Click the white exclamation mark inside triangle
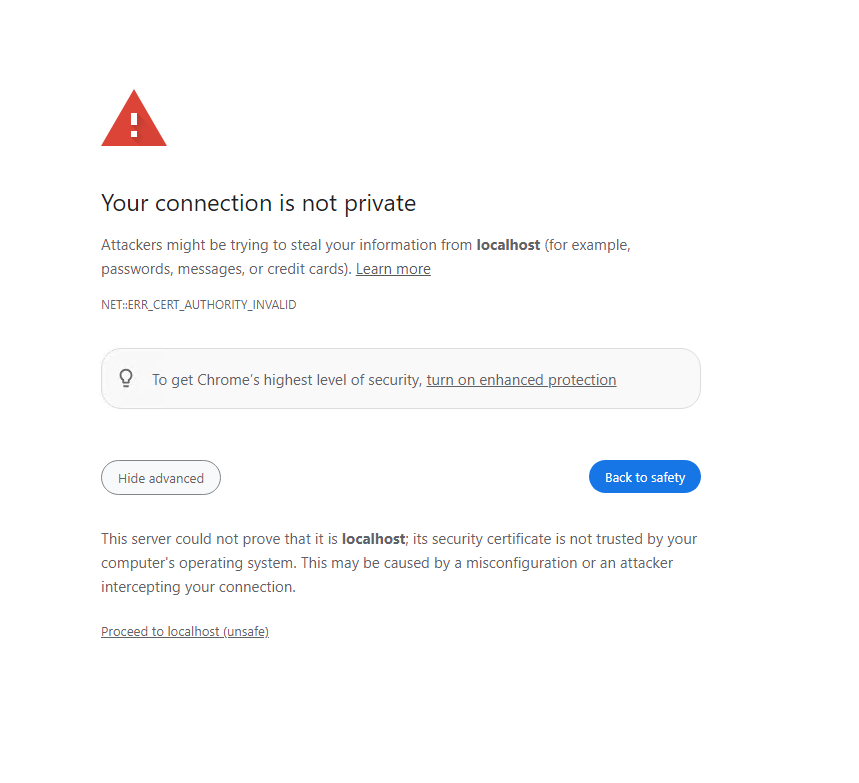Viewport: 859px width, 783px height. (x=134, y=124)
